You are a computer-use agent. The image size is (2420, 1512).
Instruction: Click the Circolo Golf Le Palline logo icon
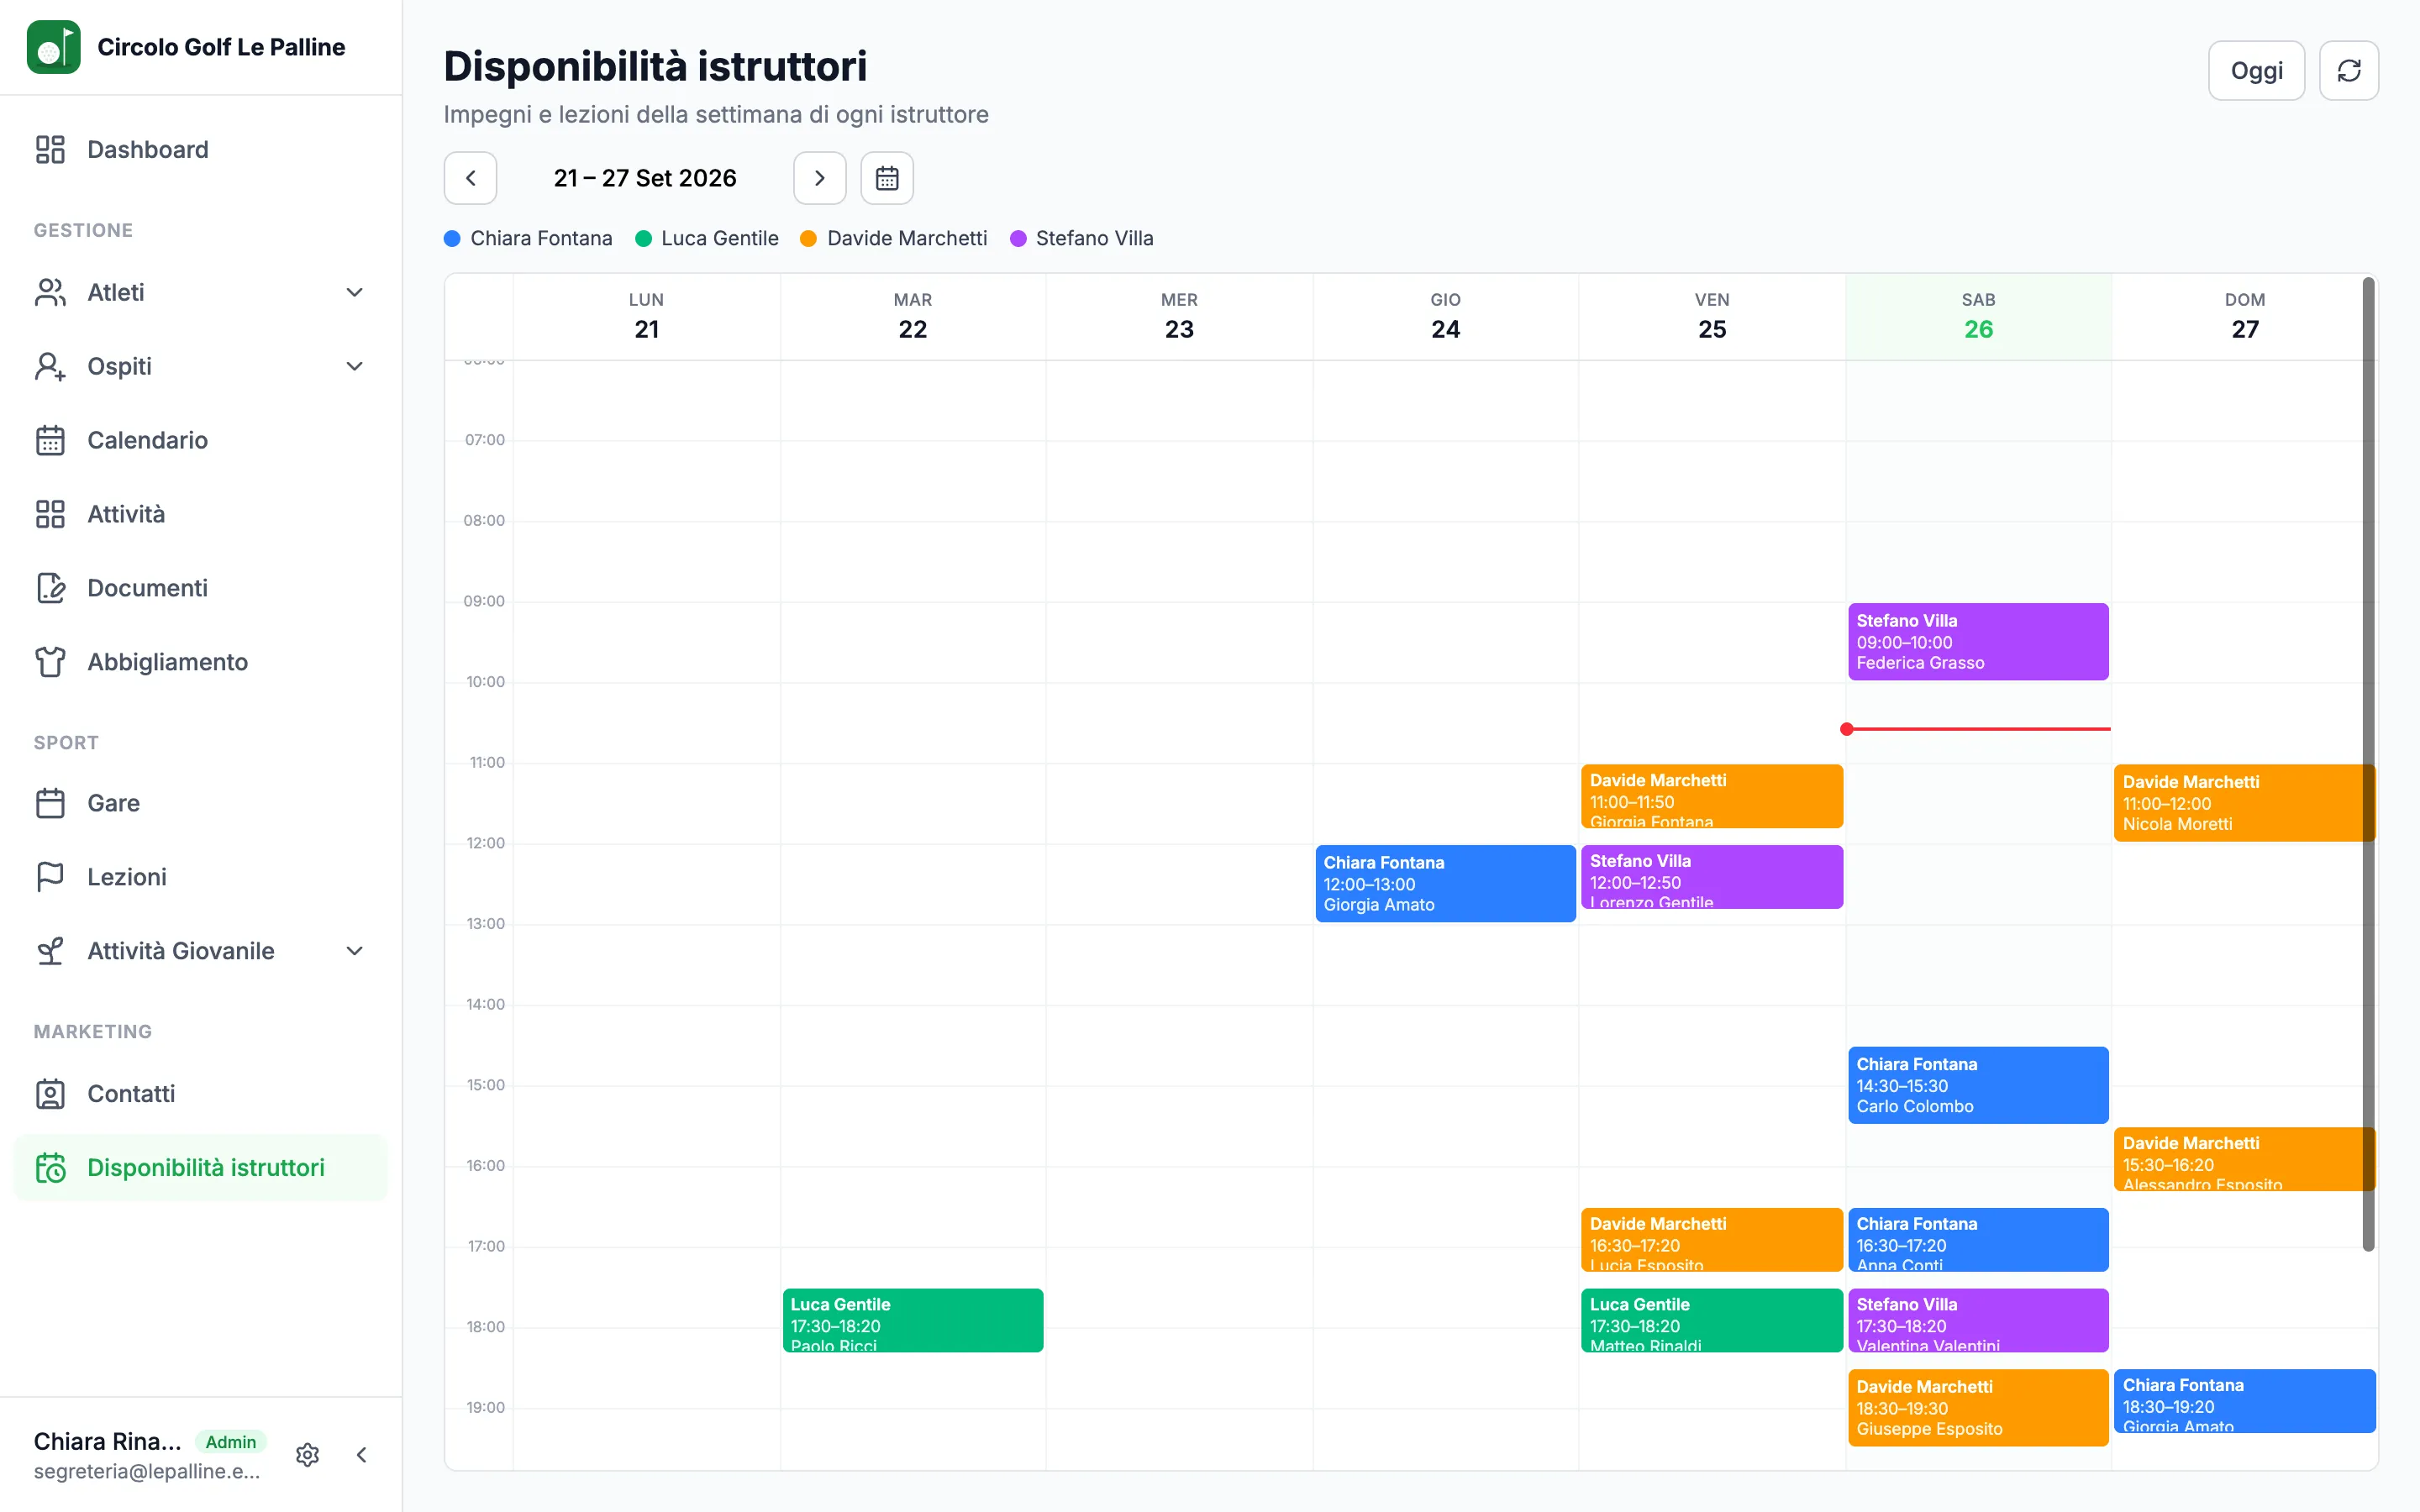click(53, 47)
